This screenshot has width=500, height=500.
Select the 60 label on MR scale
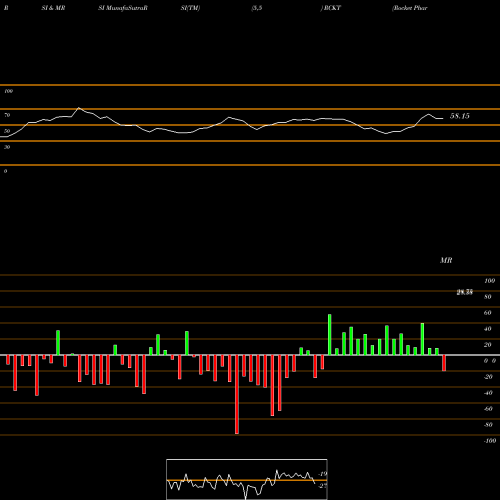click(x=488, y=313)
